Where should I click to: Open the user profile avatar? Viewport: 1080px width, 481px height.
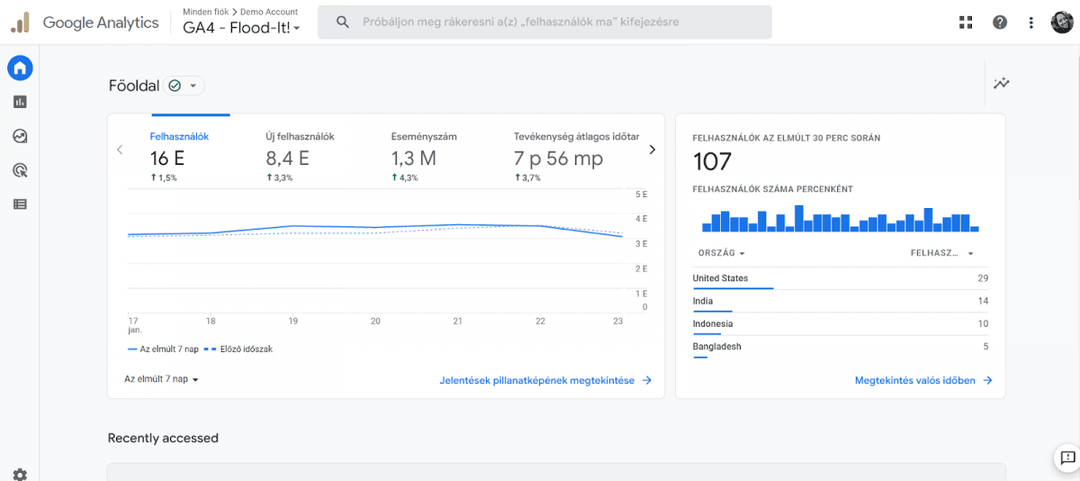pyautogui.click(x=1061, y=23)
